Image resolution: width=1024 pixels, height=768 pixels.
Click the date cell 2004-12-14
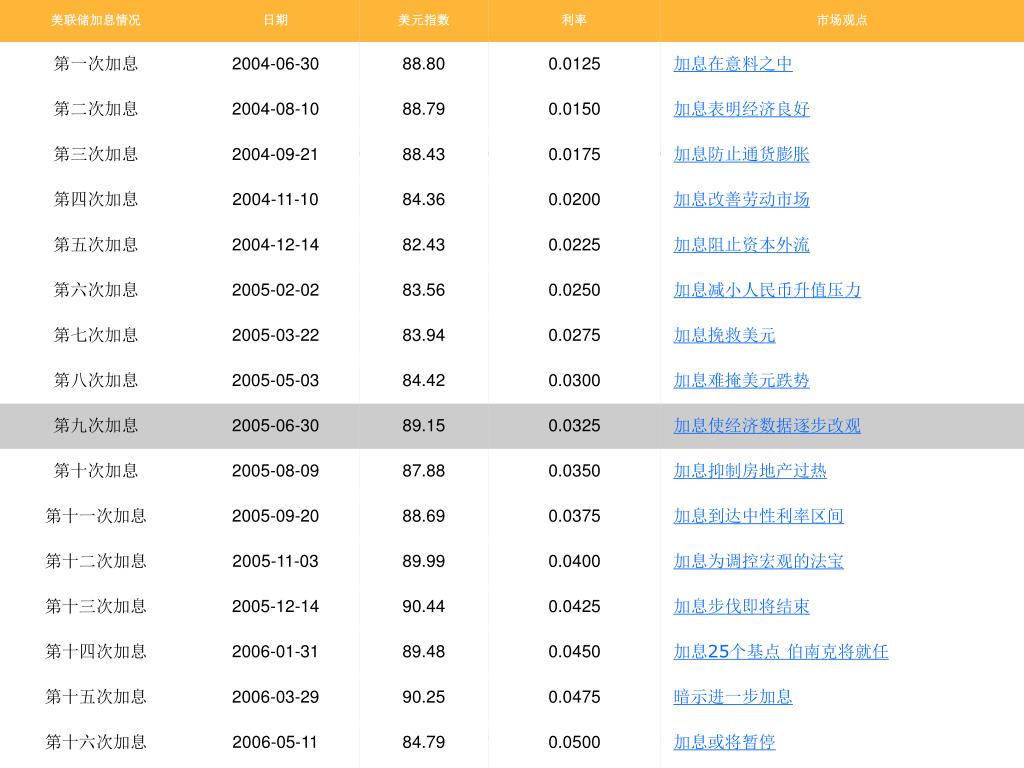click(276, 245)
